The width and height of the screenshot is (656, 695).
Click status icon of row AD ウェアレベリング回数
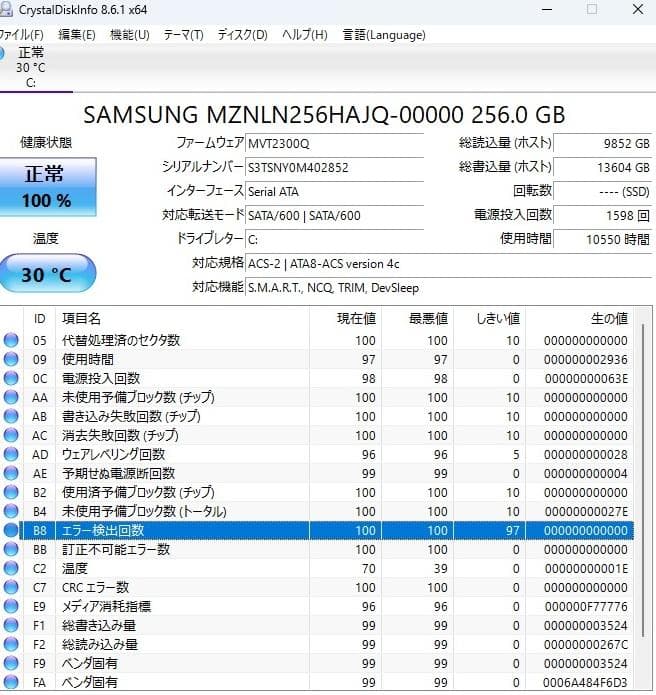pos(11,454)
